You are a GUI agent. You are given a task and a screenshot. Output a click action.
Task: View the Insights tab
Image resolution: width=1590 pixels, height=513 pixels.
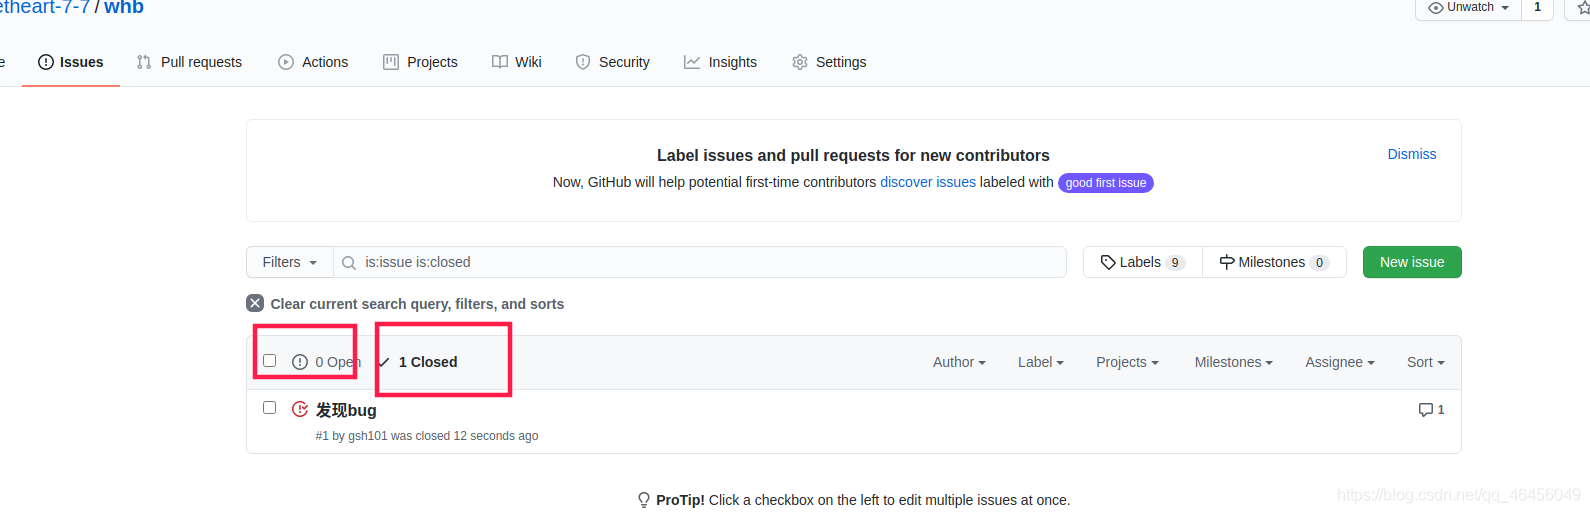tap(720, 62)
